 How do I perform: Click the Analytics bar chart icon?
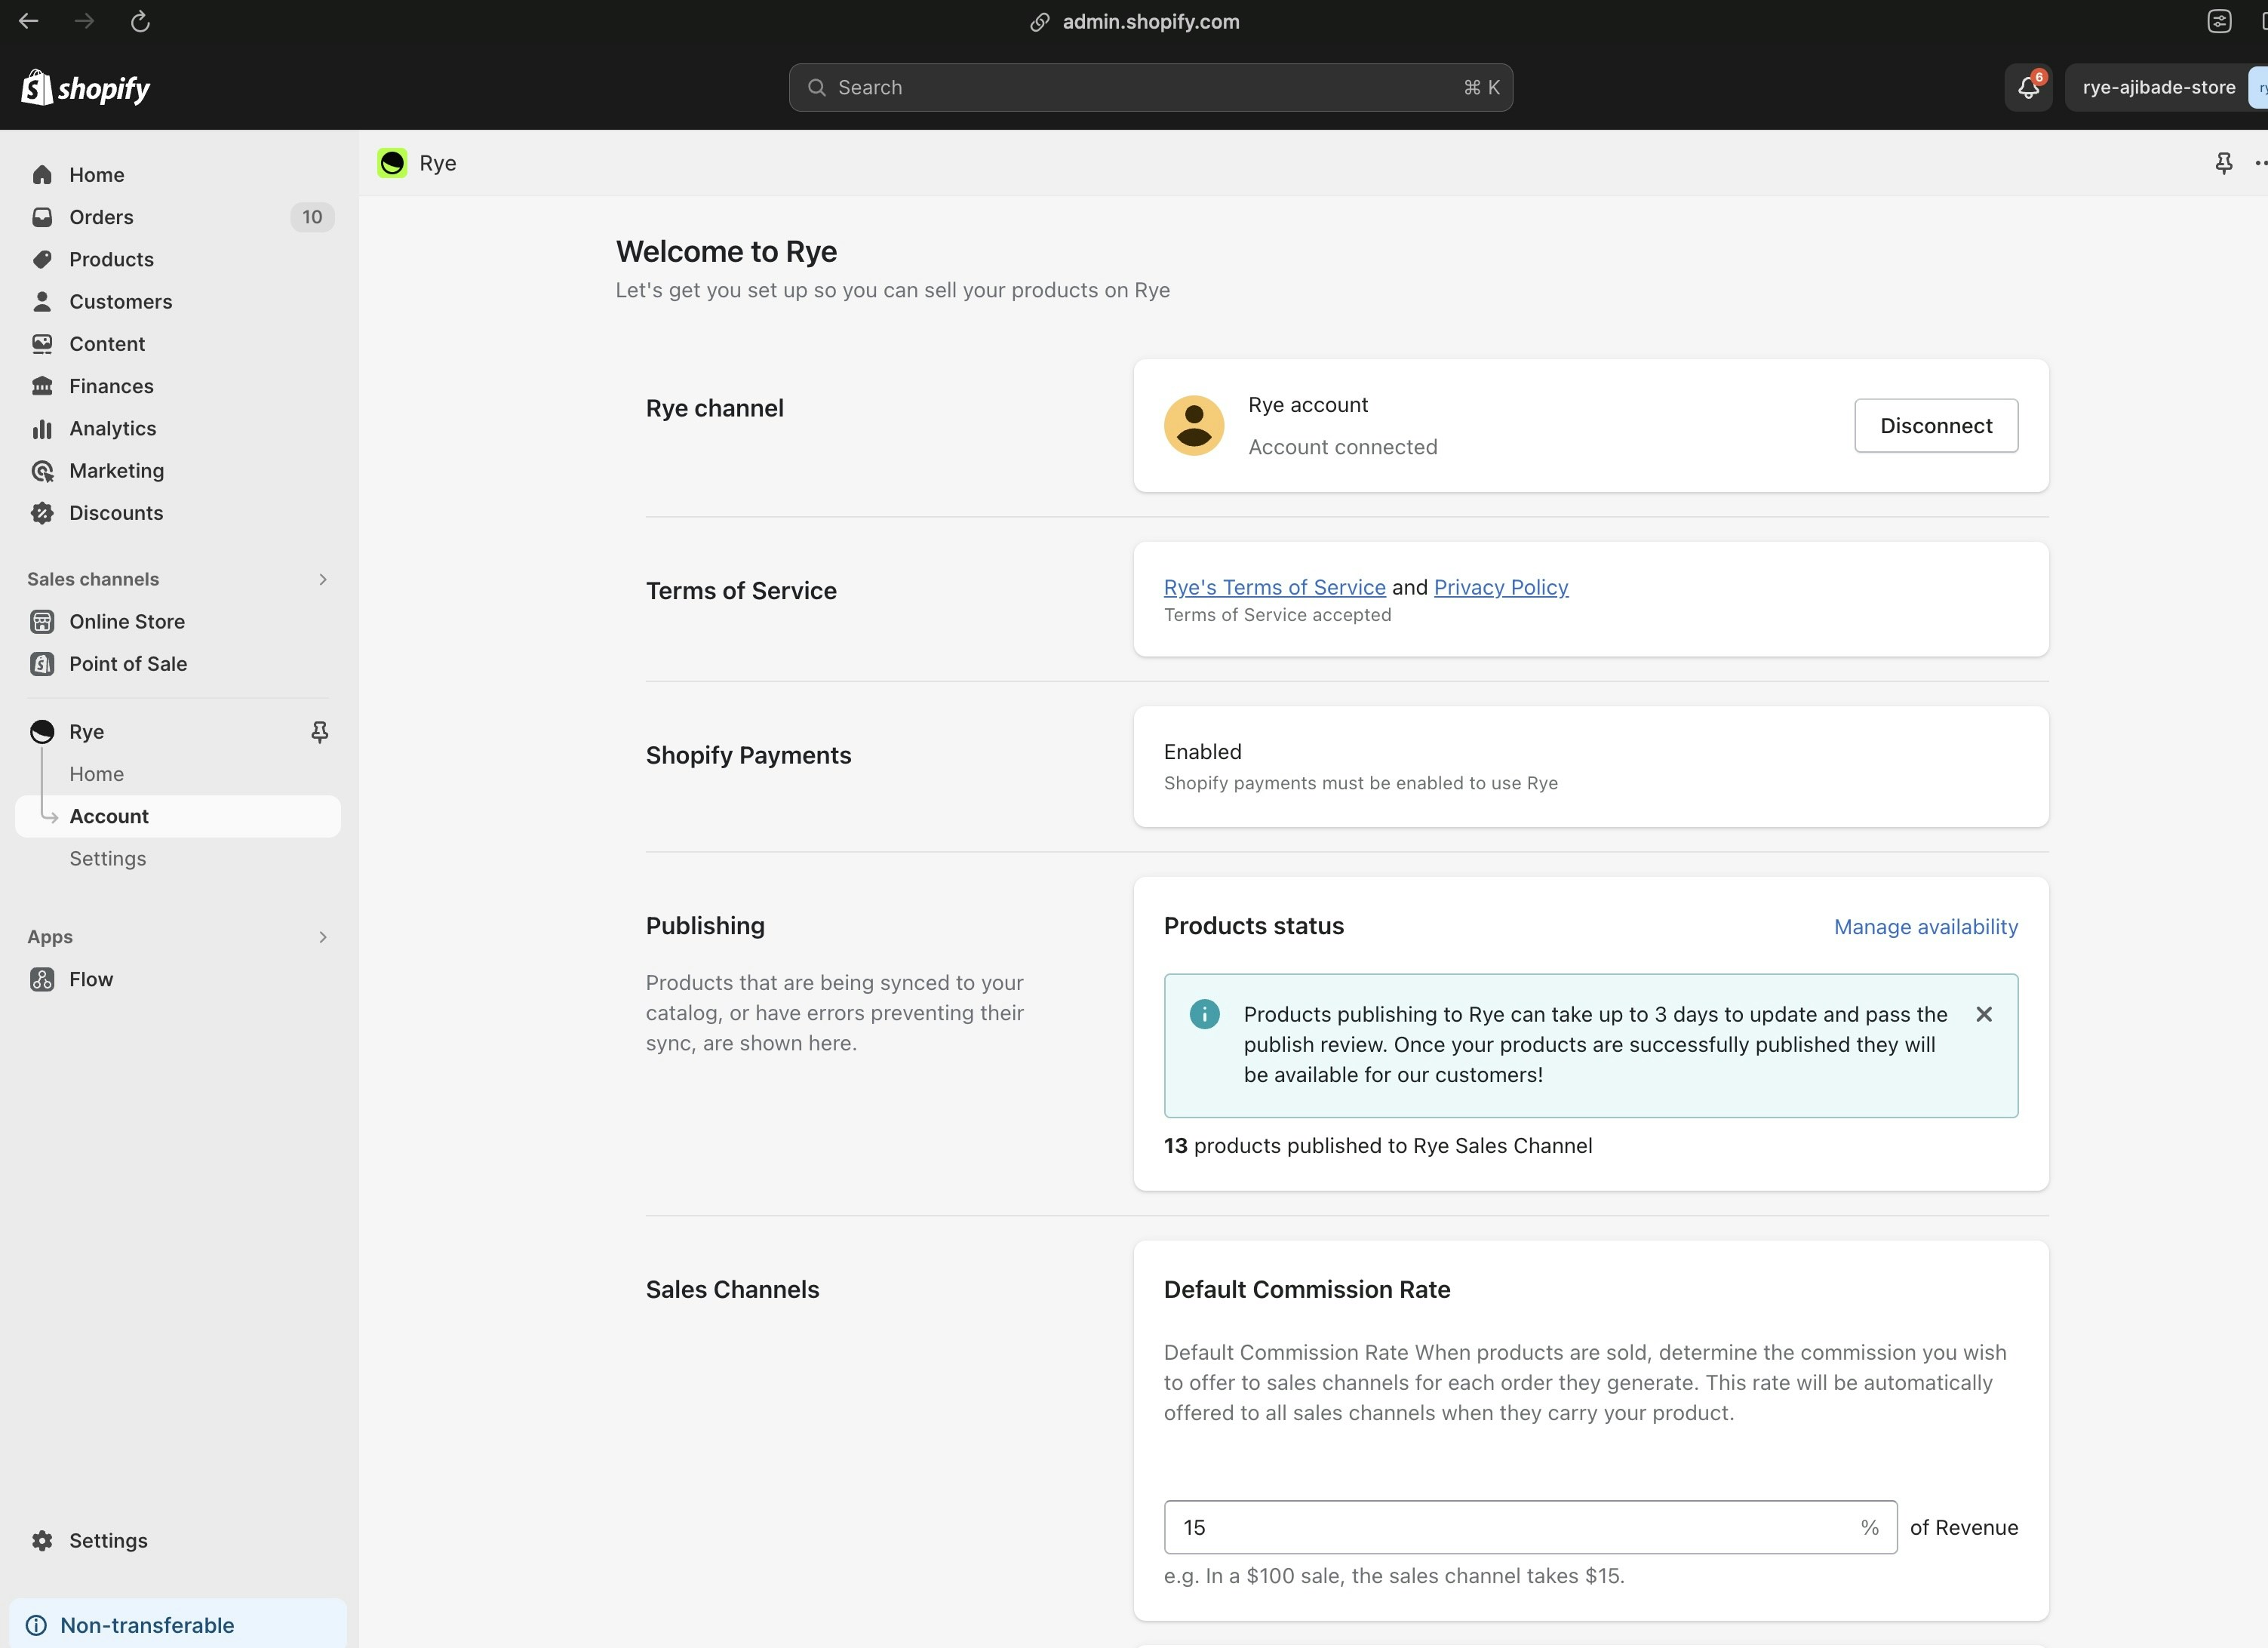pyautogui.click(x=42, y=428)
